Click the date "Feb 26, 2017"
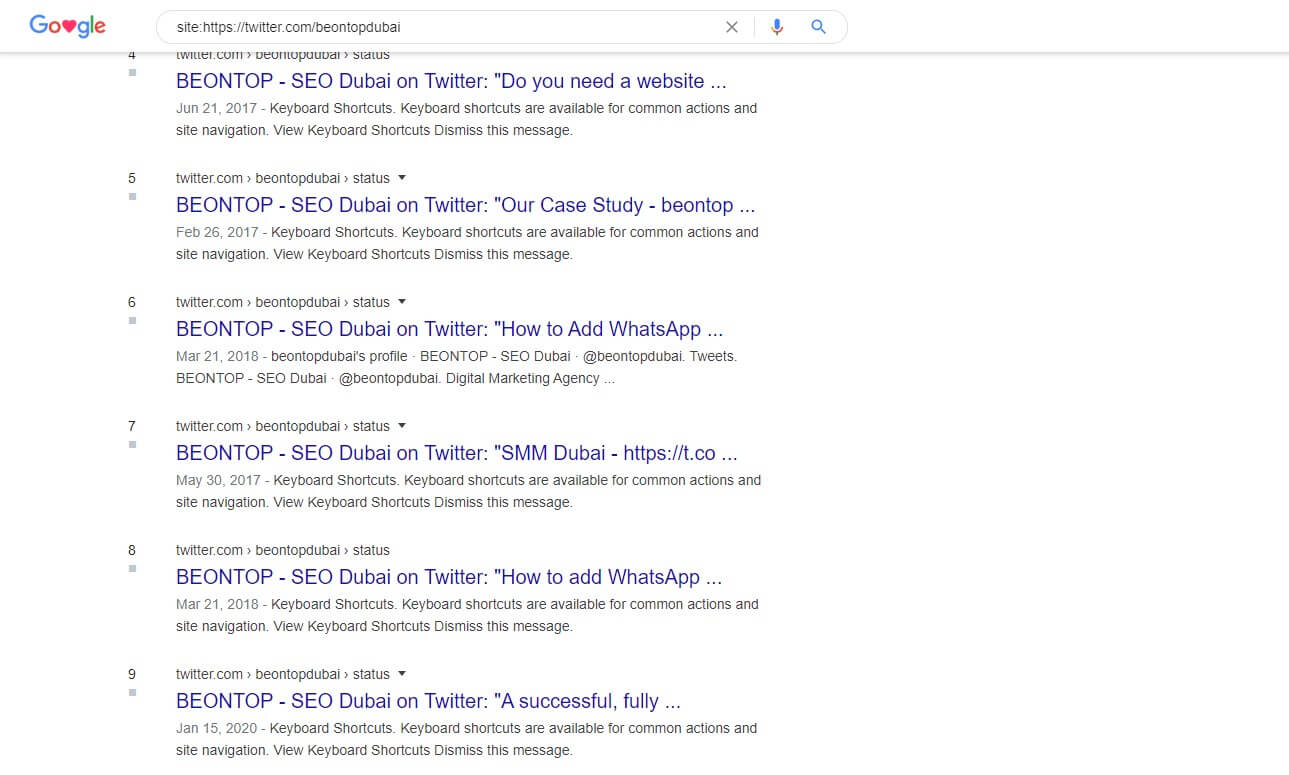Screen dimensions: 1289x775 coord(217,232)
